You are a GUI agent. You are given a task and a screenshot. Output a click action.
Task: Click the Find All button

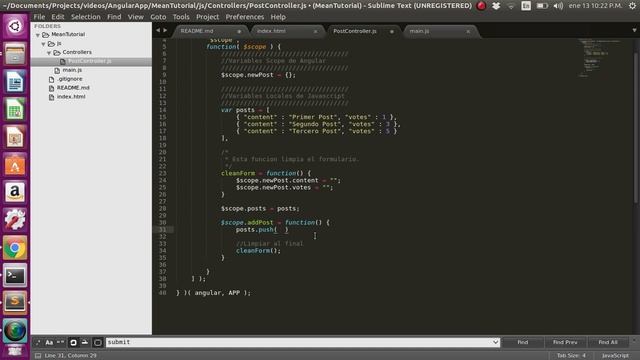pos(608,342)
